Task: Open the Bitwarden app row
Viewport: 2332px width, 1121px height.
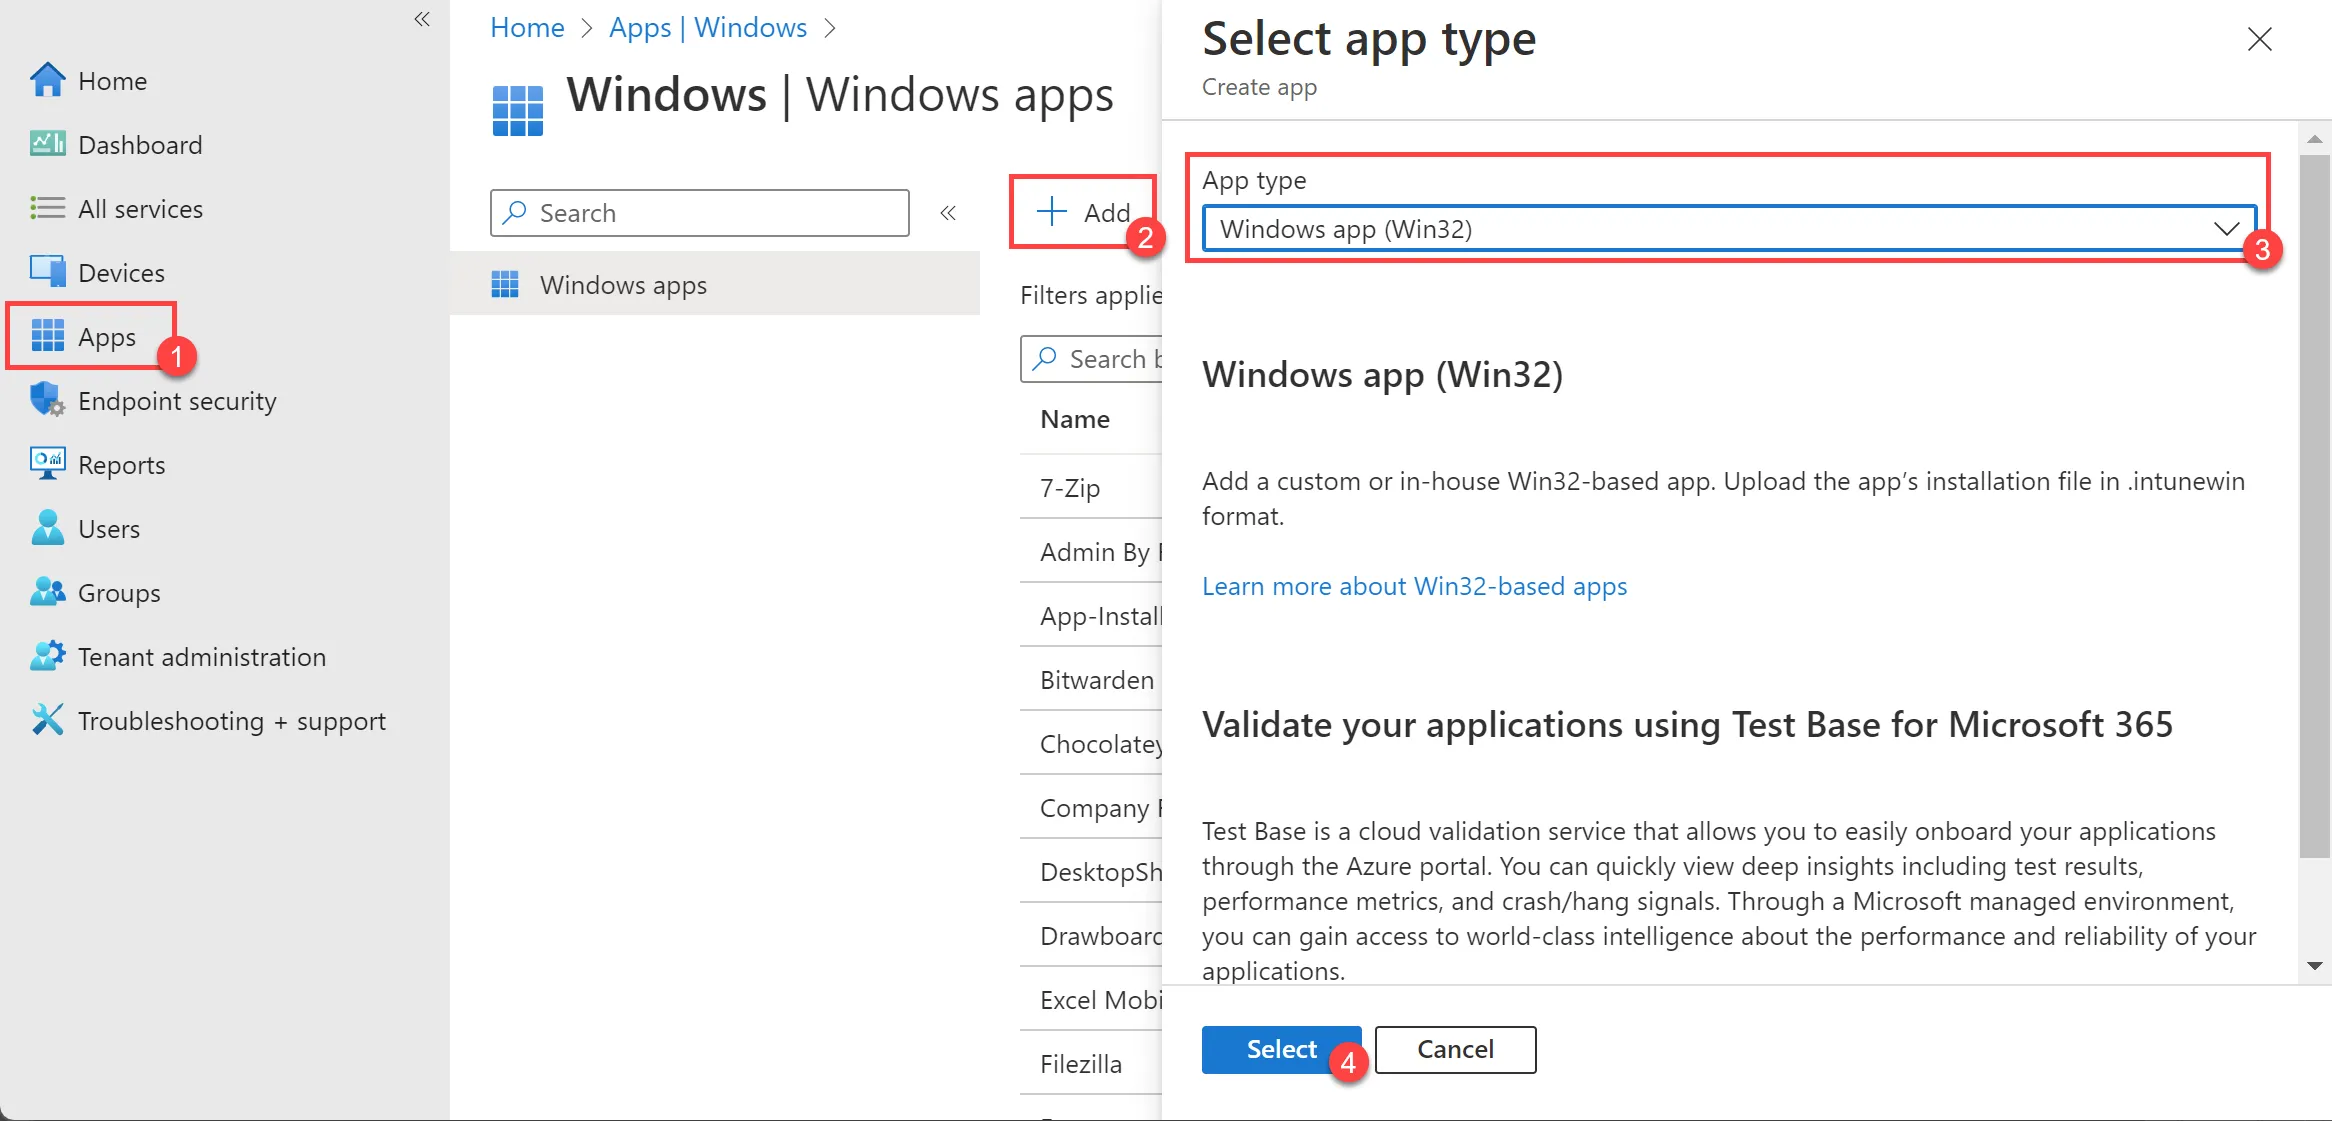Action: pyautogui.click(x=1091, y=680)
